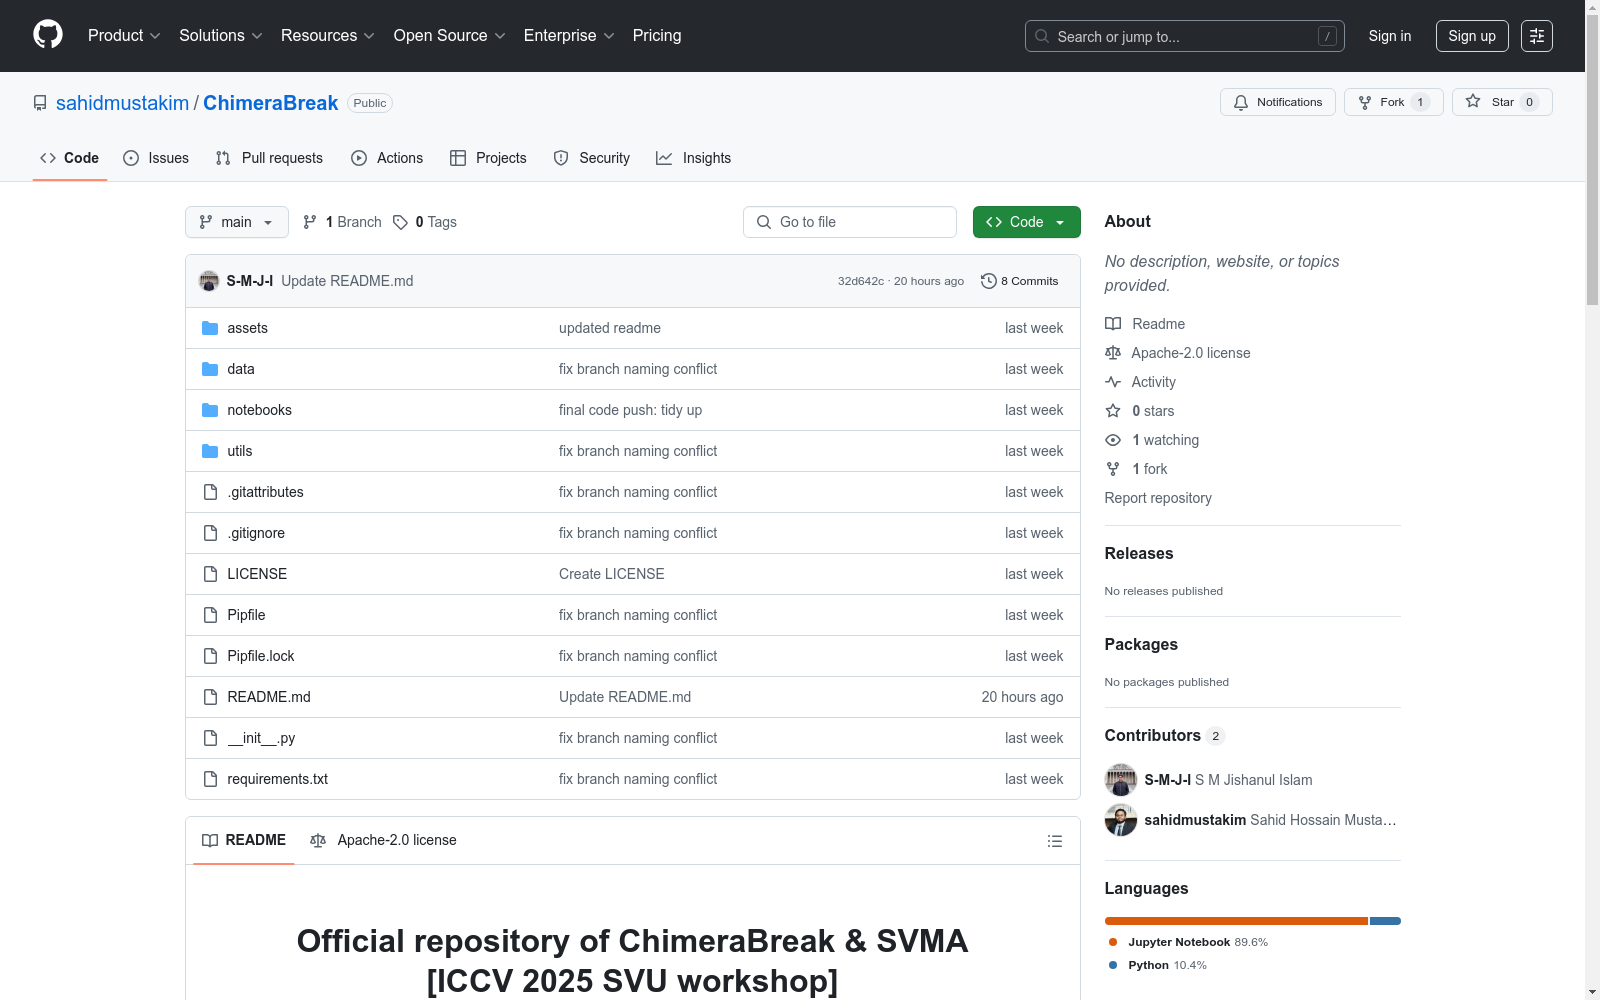This screenshot has width=1600, height=1000.
Task: Click the star icon on the Star button
Action: [x=1473, y=101]
